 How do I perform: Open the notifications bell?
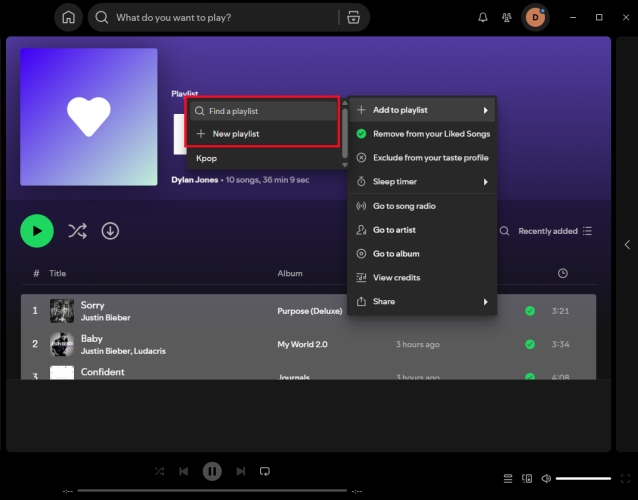pos(483,17)
